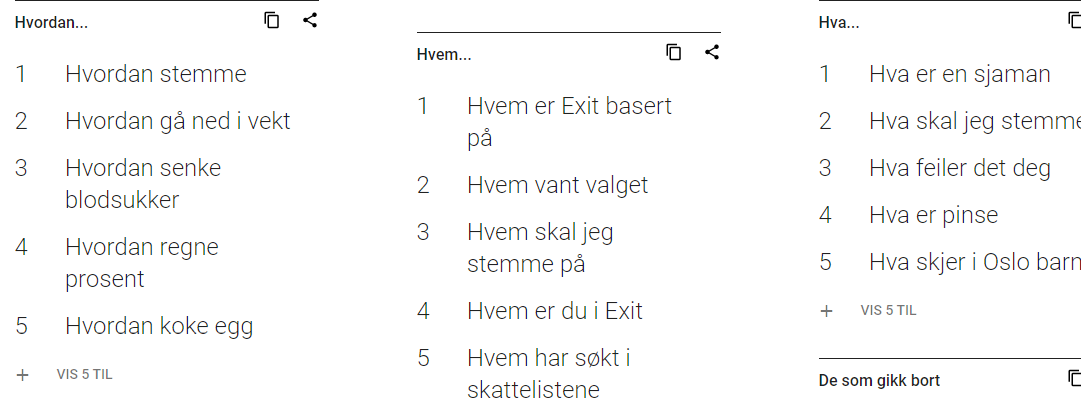Click the plus icon under Hva list

[826, 311]
